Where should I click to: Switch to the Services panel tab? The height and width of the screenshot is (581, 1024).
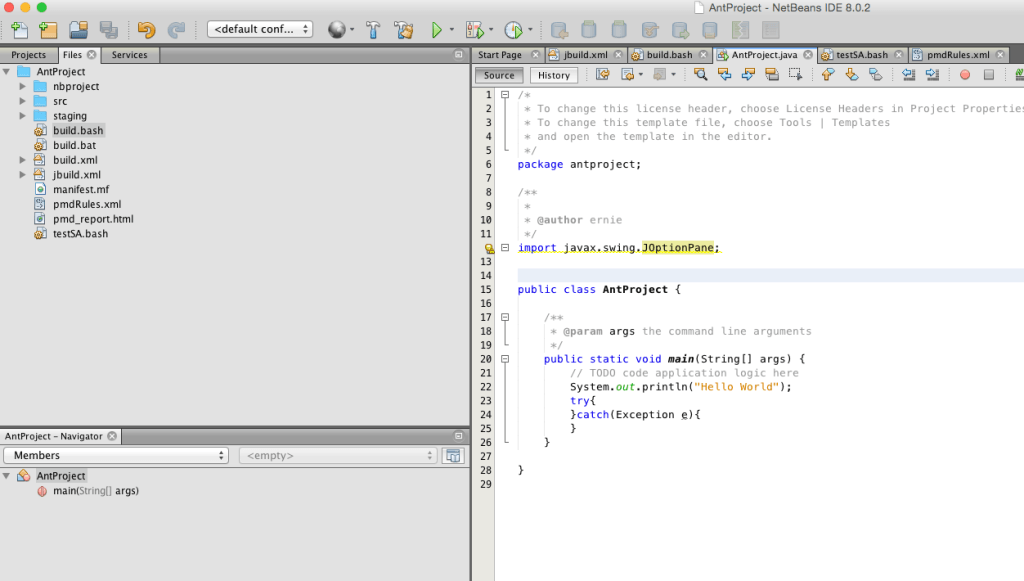point(129,55)
